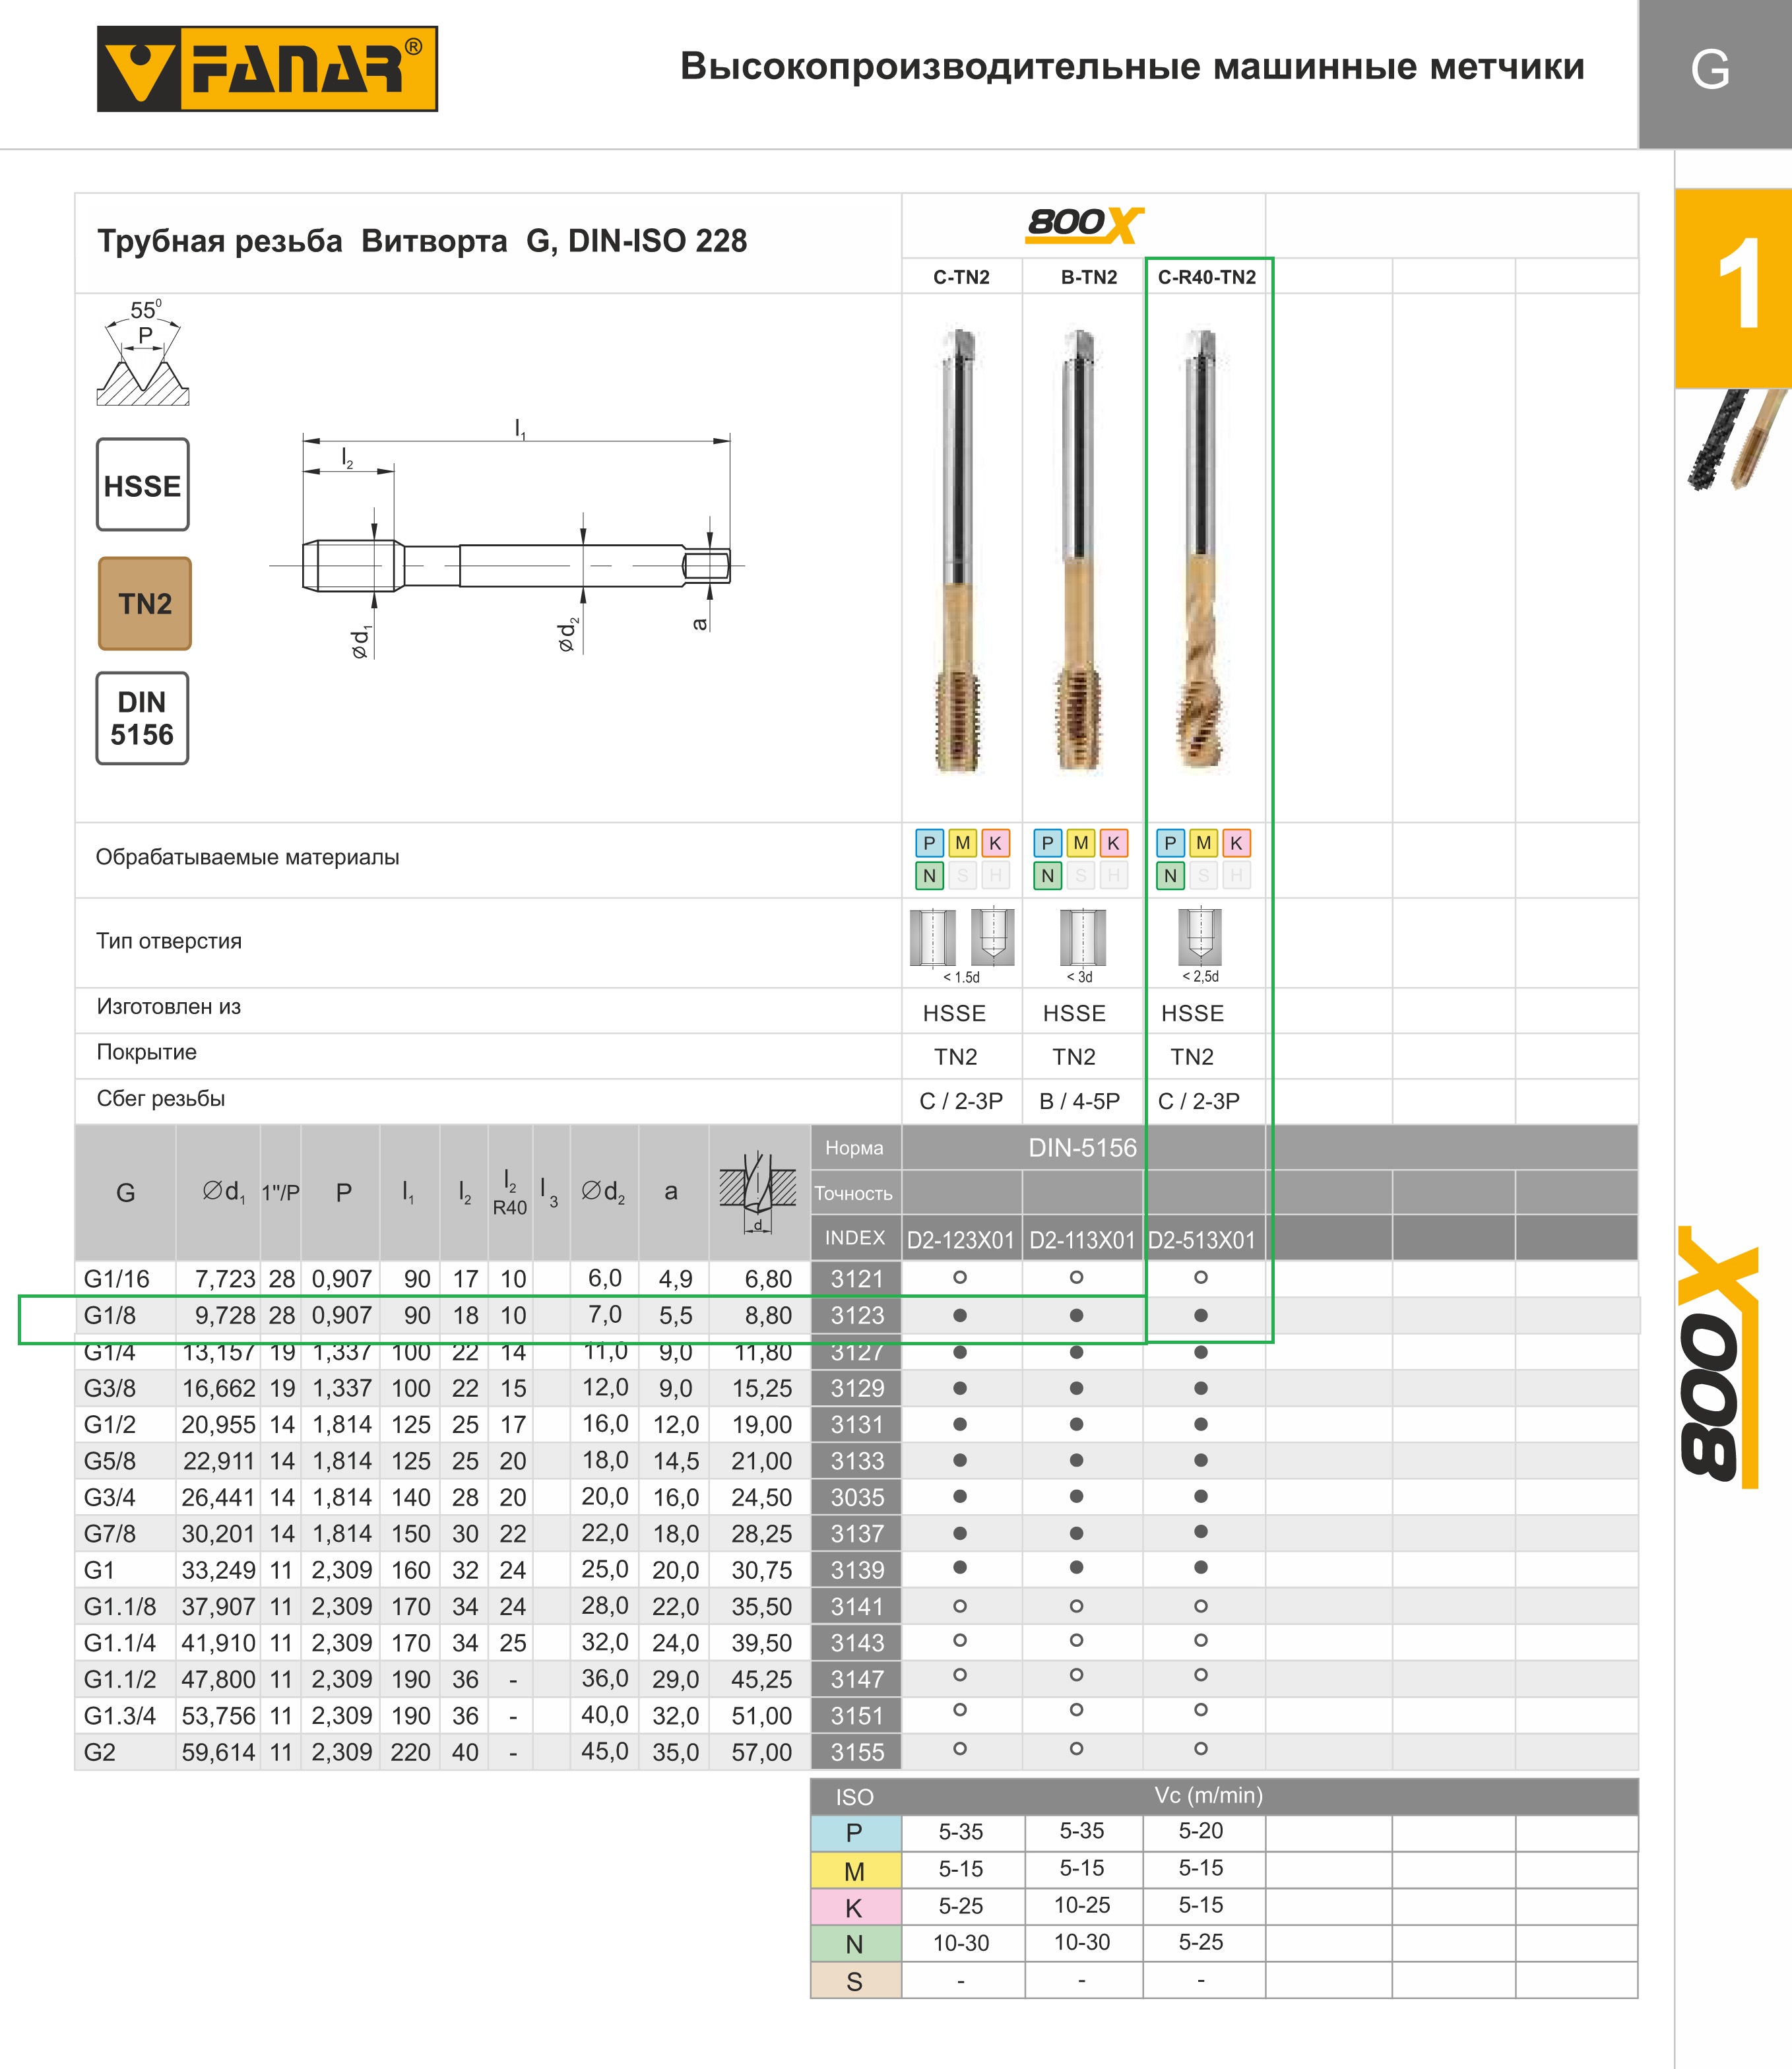The image size is (1792, 2069).
Task: Click index number 3123 in the G1/8 row
Action: pos(857,1315)
